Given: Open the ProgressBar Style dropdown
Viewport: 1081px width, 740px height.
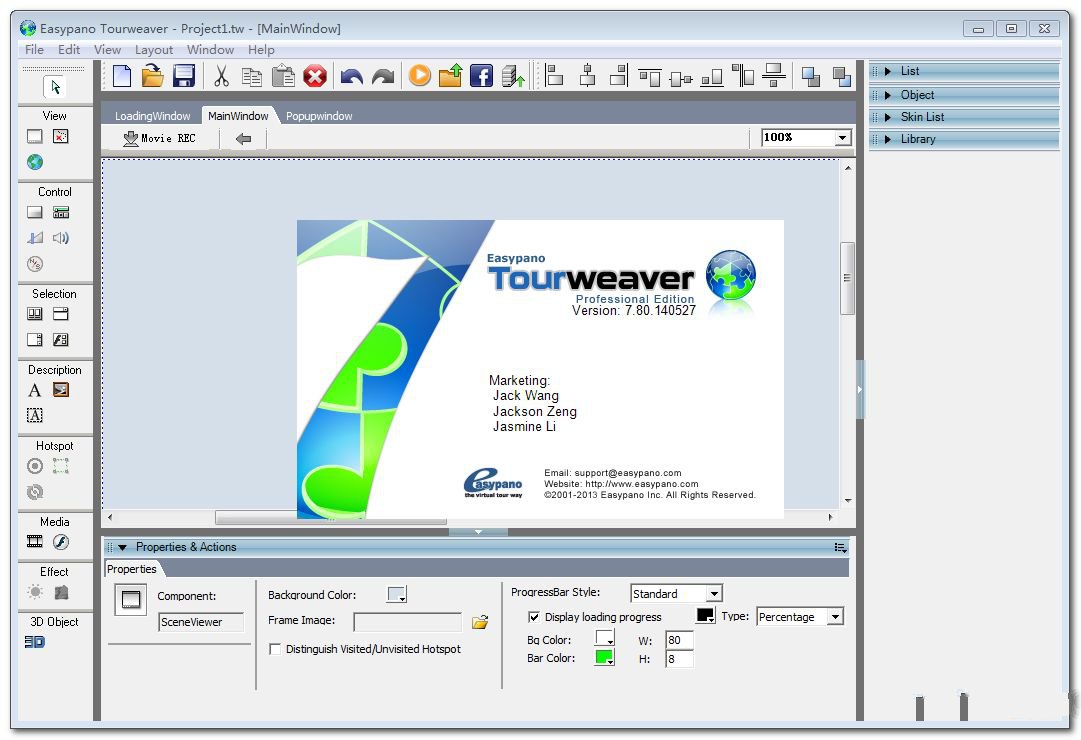Looking at the screenshot, I should 714,593.
